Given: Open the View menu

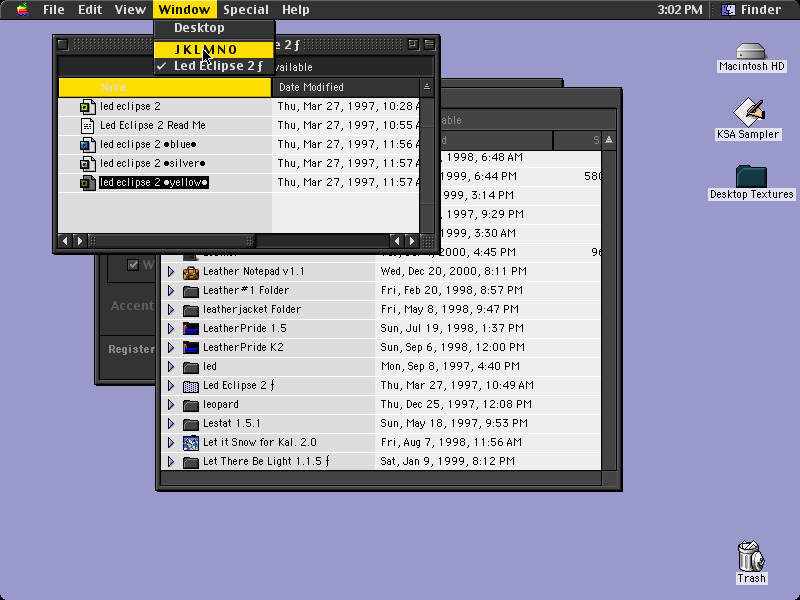Looking at the screenshot, I should click(130, 10).
